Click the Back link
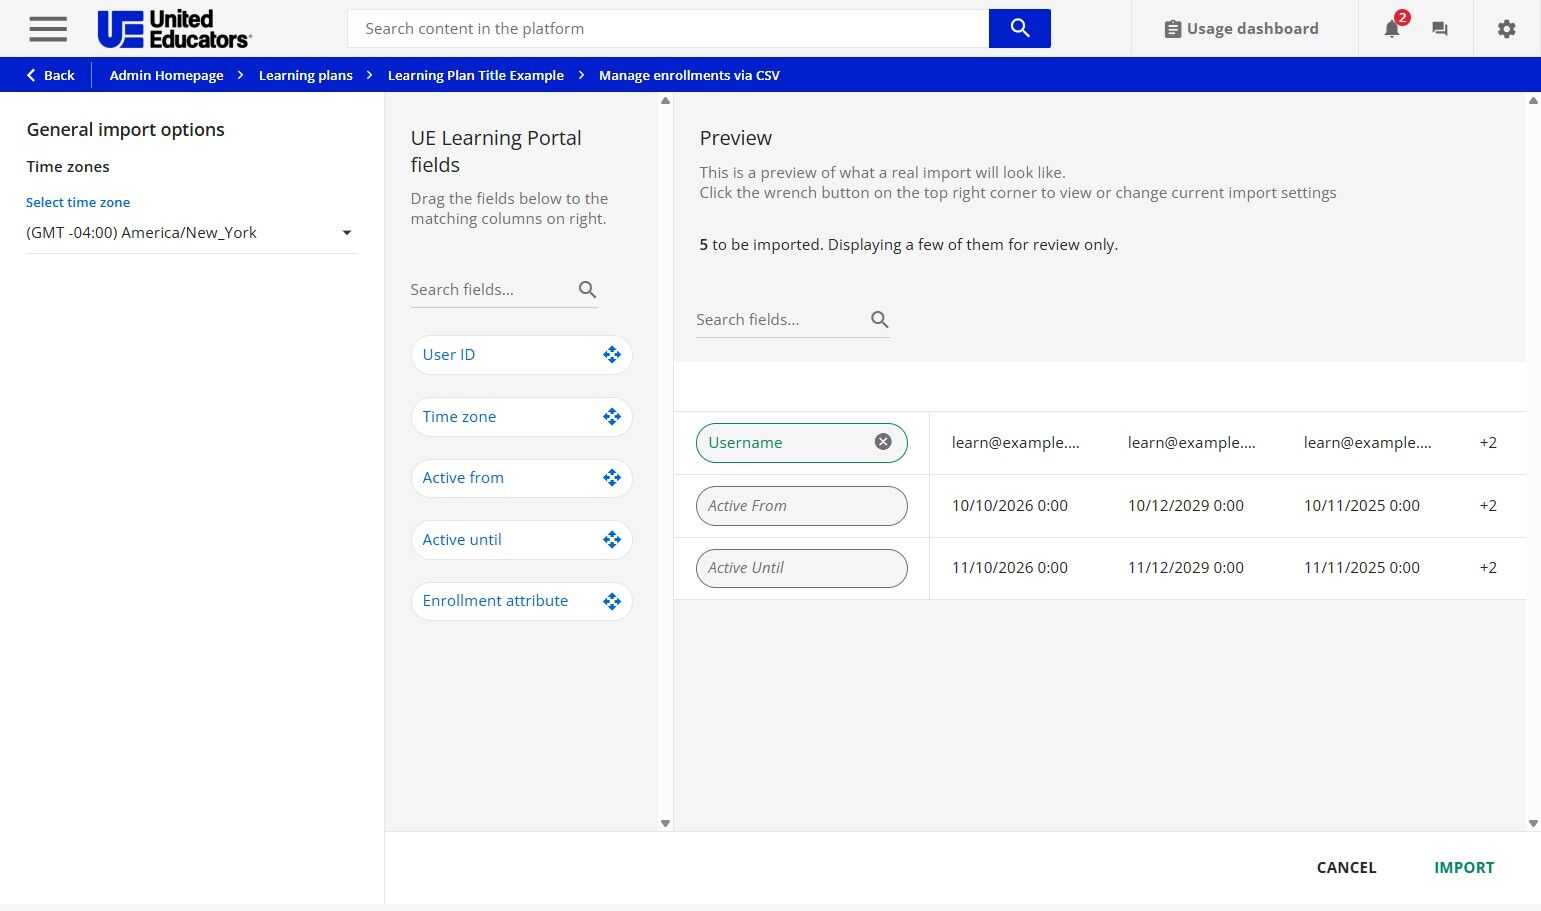1541x911 pixels. point(50,75)
